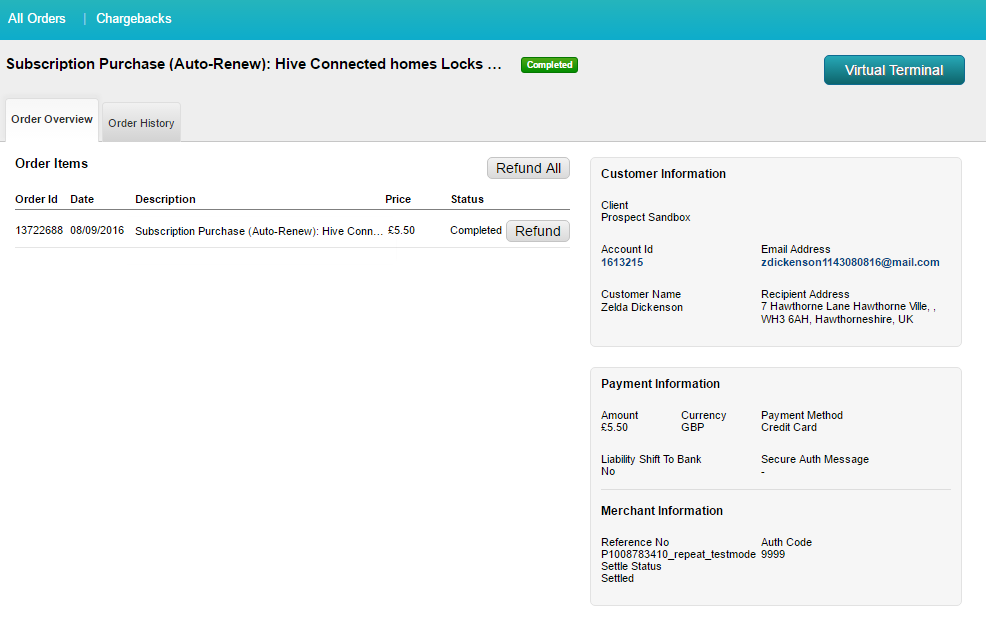Image resolution: width=986 pixels, height=623 pixels.
Task: Open account ID 1613215 link
Action: (622, 263)
